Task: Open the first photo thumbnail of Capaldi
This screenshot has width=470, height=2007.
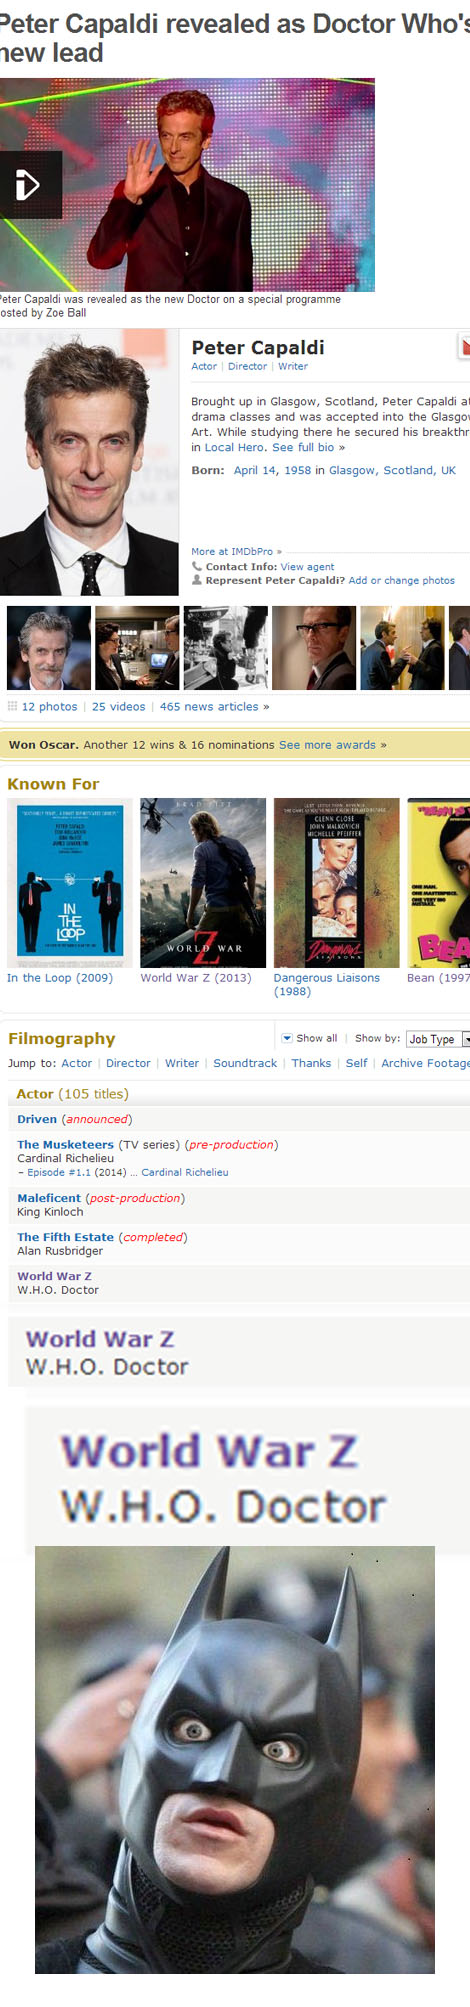Action: click(x=49, y=648)
